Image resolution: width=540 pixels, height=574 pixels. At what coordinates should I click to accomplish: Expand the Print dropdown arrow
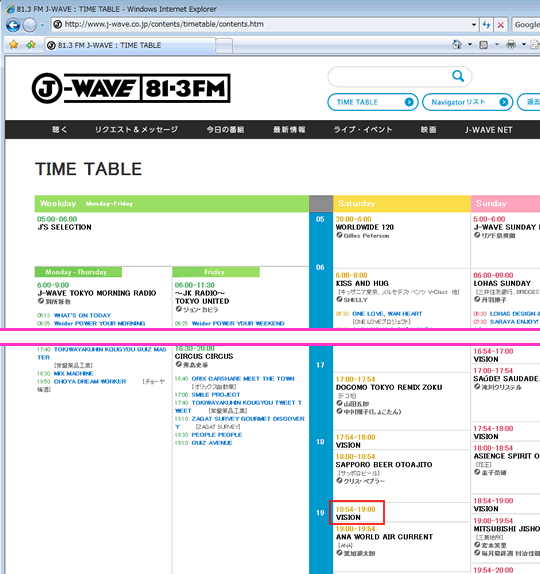(524, 45)
